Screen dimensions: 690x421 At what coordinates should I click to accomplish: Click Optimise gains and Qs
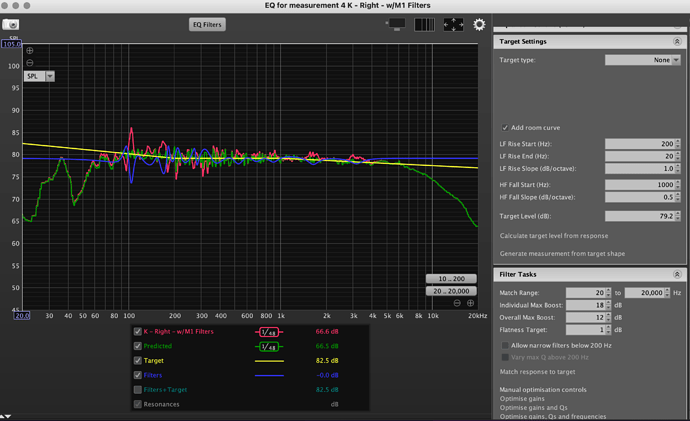[x=533, y=408]
